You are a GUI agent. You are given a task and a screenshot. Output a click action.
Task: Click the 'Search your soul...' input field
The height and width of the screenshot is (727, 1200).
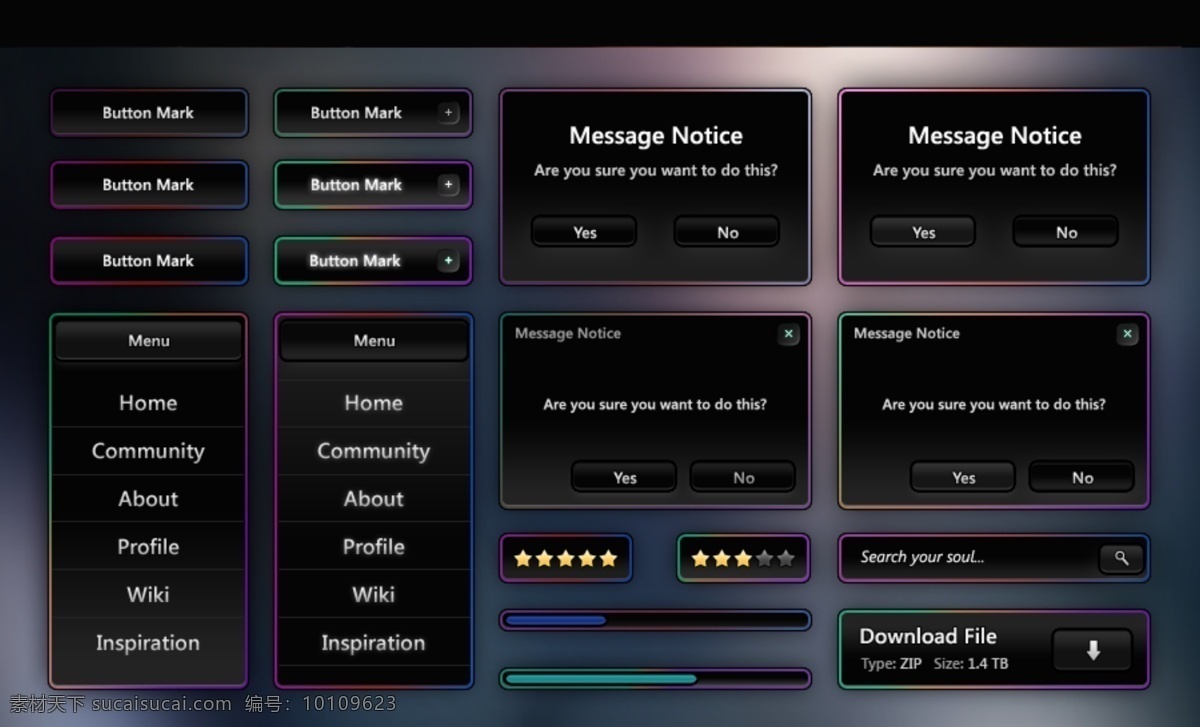coord(970,558)
